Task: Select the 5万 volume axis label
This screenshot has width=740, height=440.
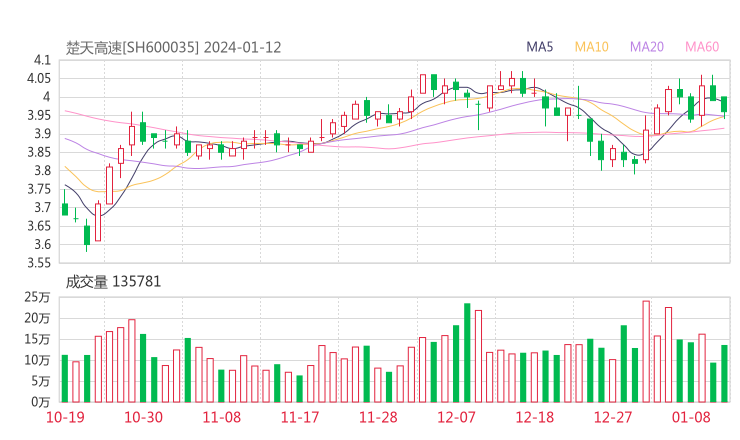Action: [x=41, y=381]
